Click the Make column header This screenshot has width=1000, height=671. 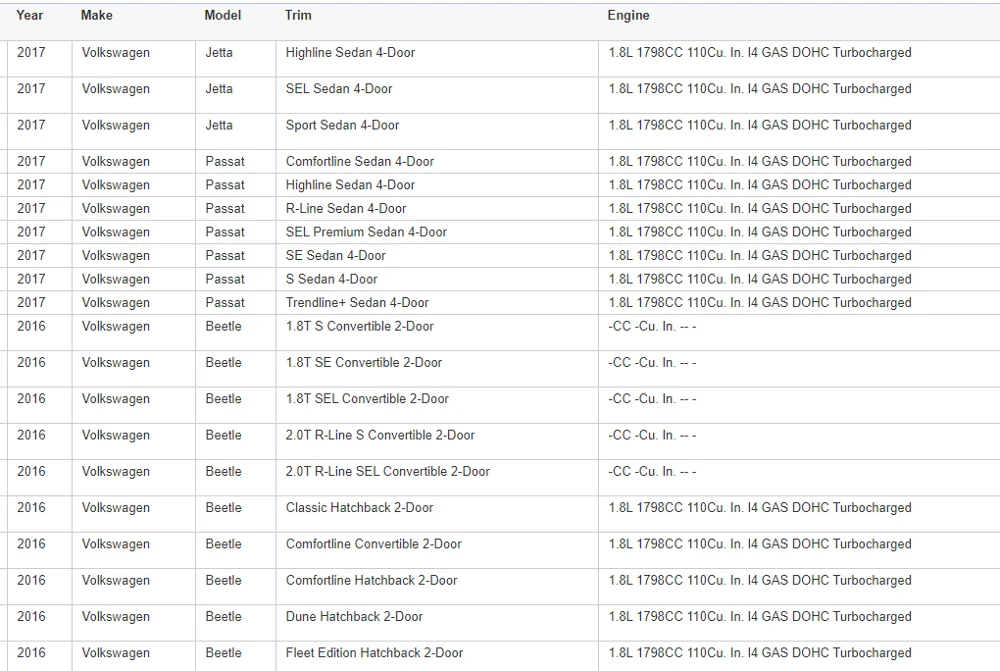click(97, 16)
